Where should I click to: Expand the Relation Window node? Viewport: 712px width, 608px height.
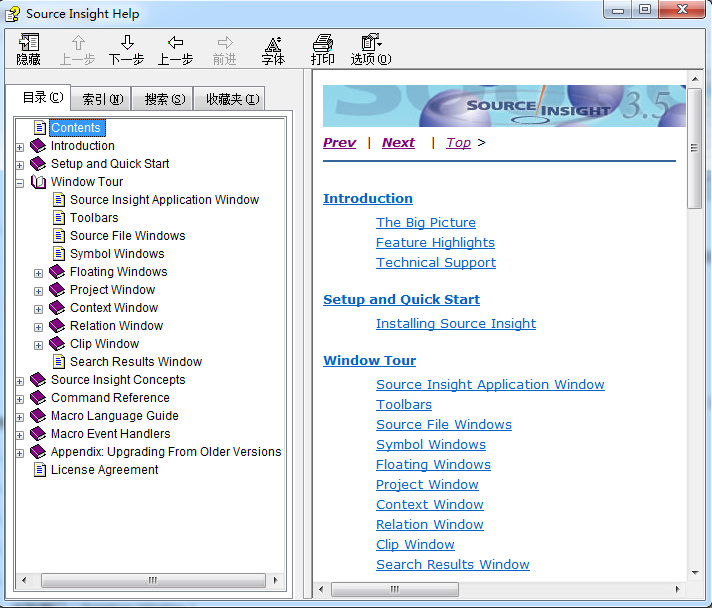39,327
